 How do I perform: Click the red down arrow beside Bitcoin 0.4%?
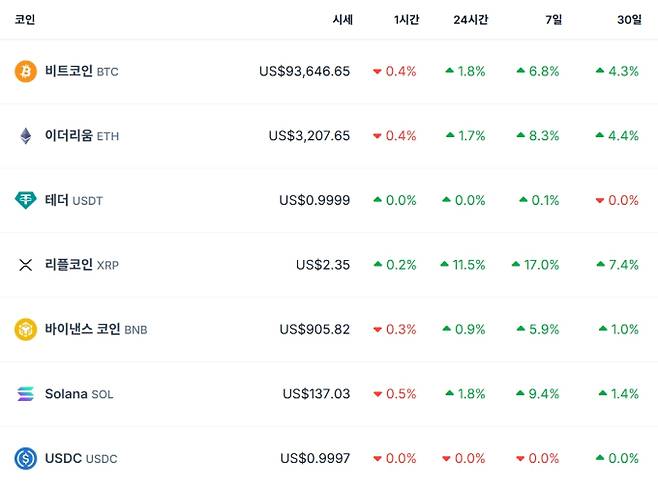tap(377, 72)
